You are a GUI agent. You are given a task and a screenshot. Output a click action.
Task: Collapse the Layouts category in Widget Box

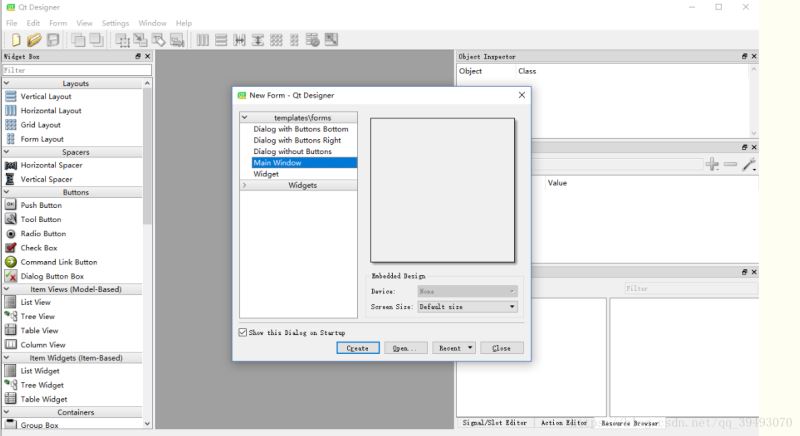7,83
